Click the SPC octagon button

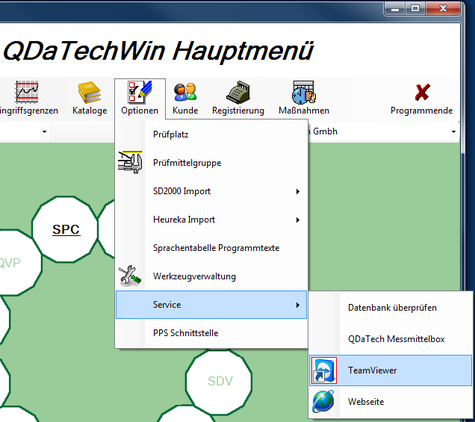(x=65, y=229)
